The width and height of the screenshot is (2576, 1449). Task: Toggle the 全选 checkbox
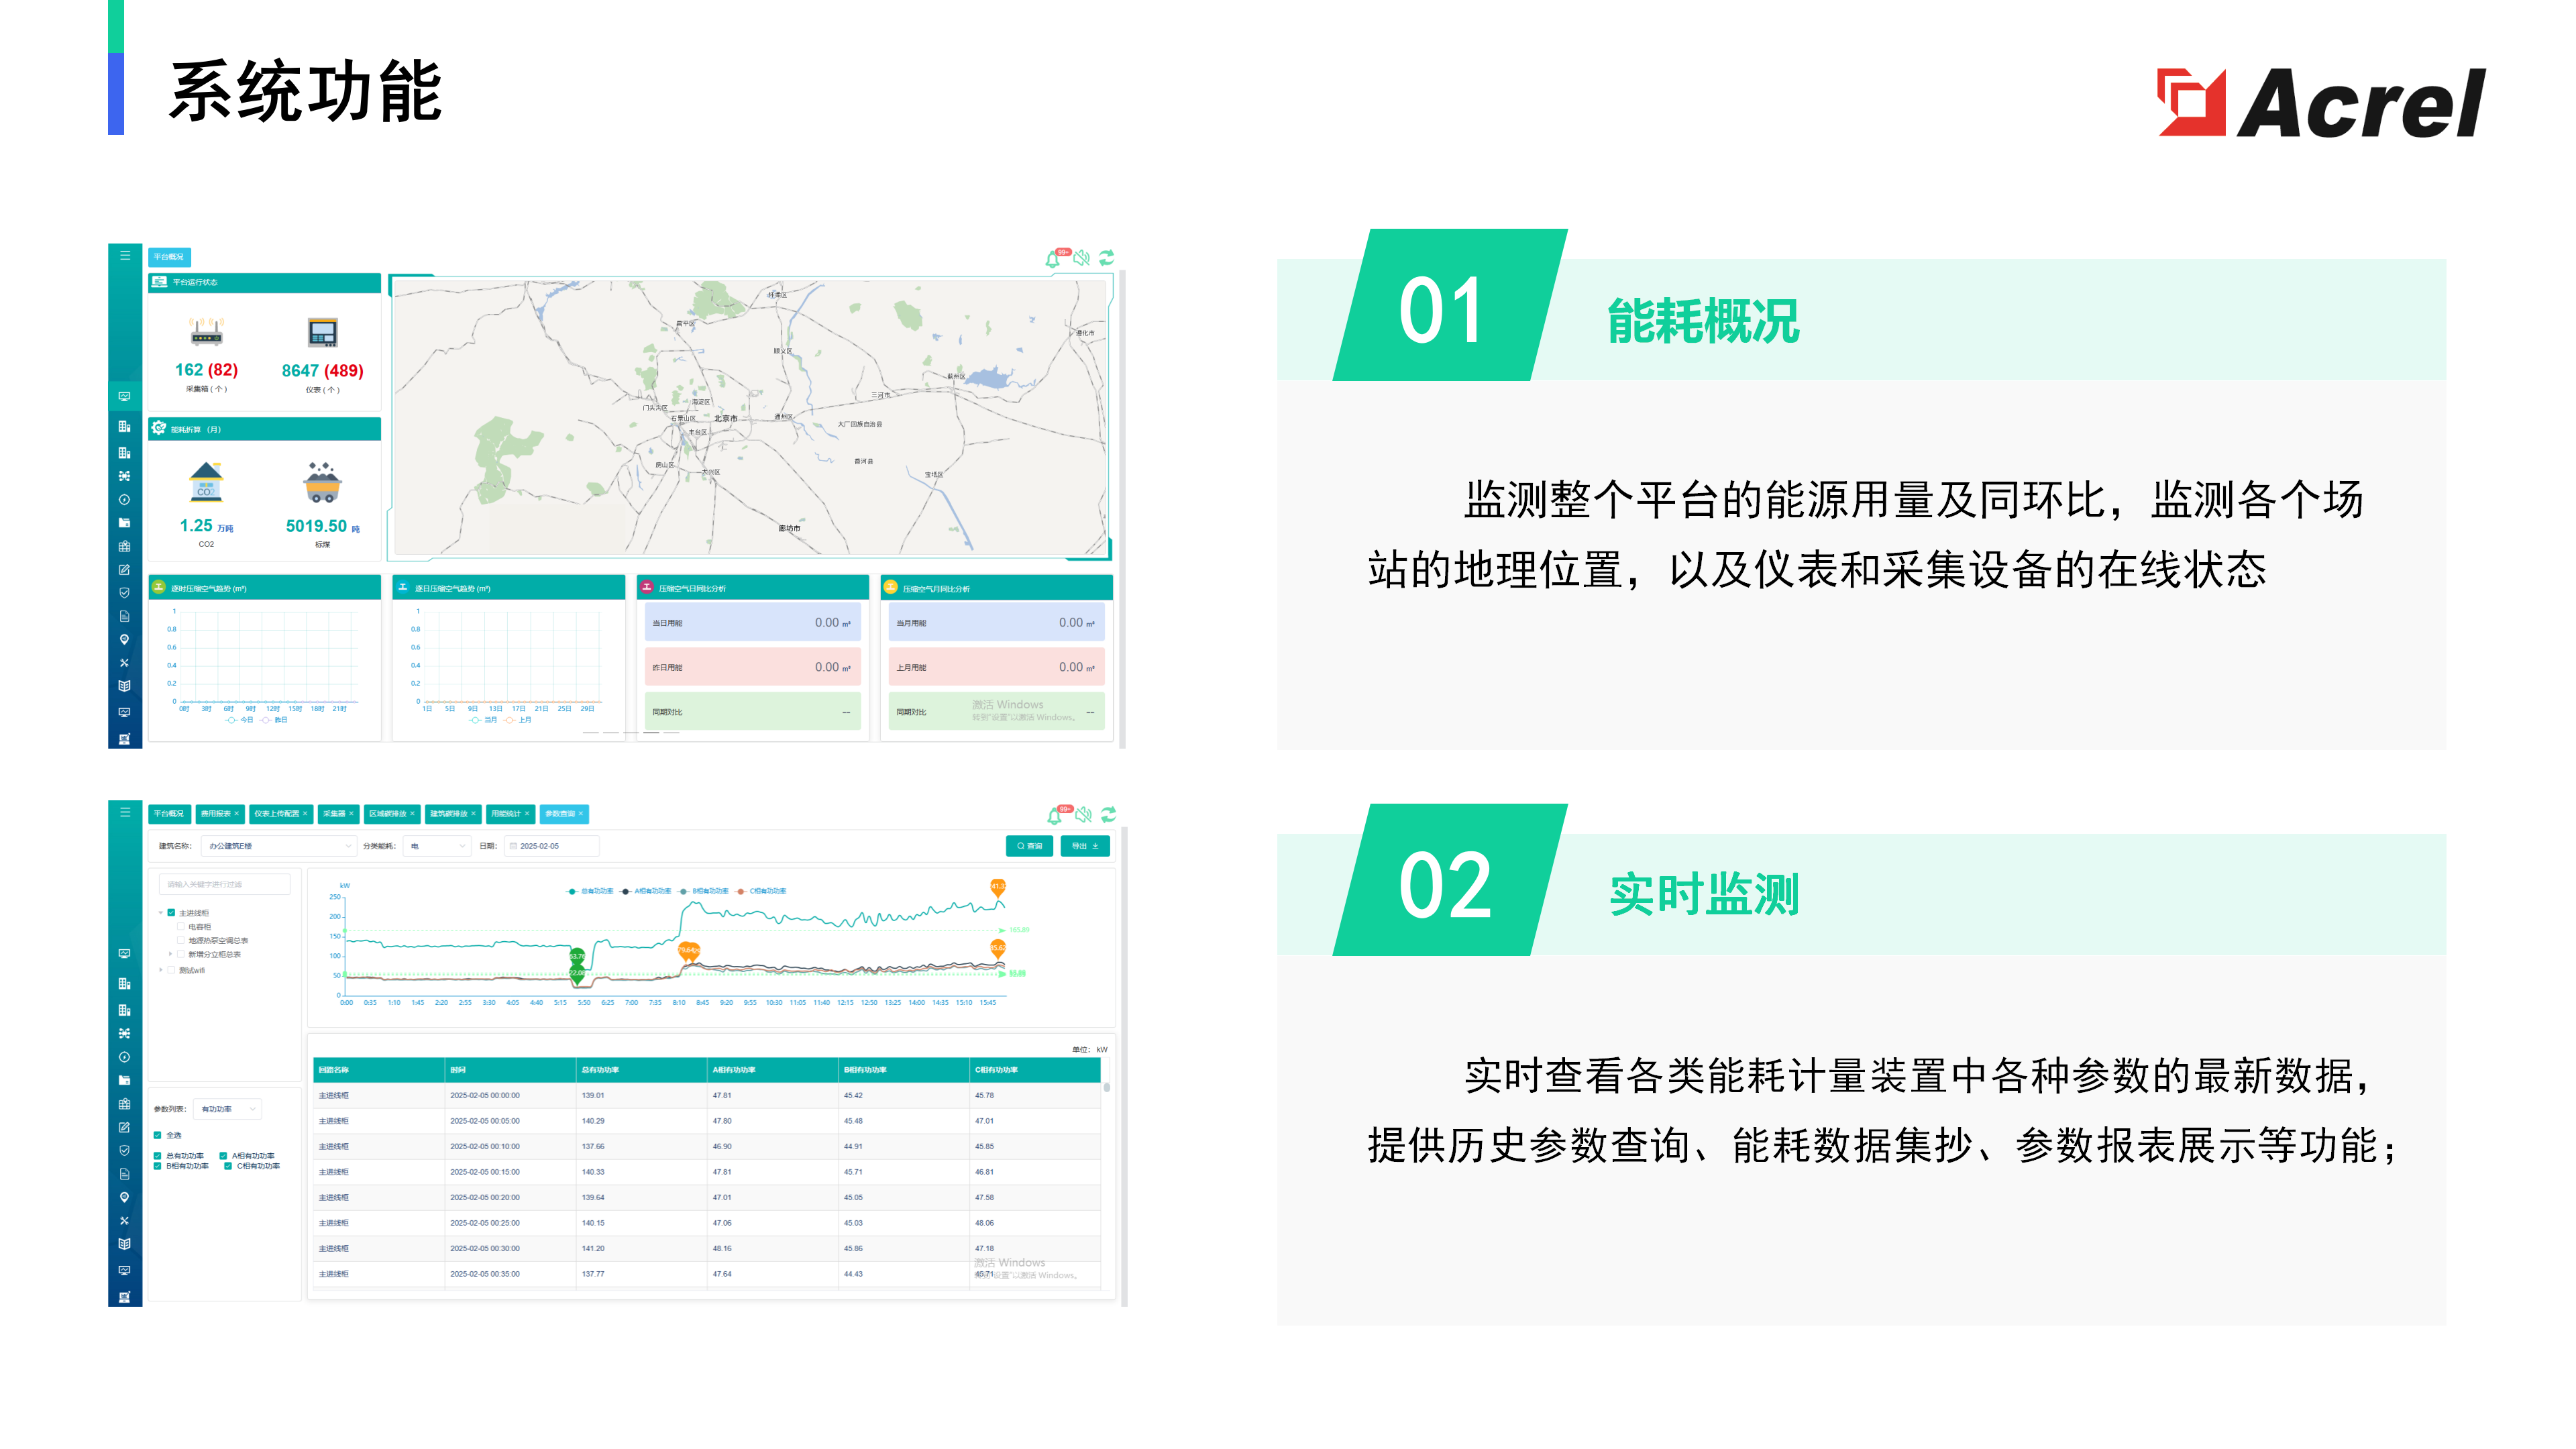click(158, 1135)
